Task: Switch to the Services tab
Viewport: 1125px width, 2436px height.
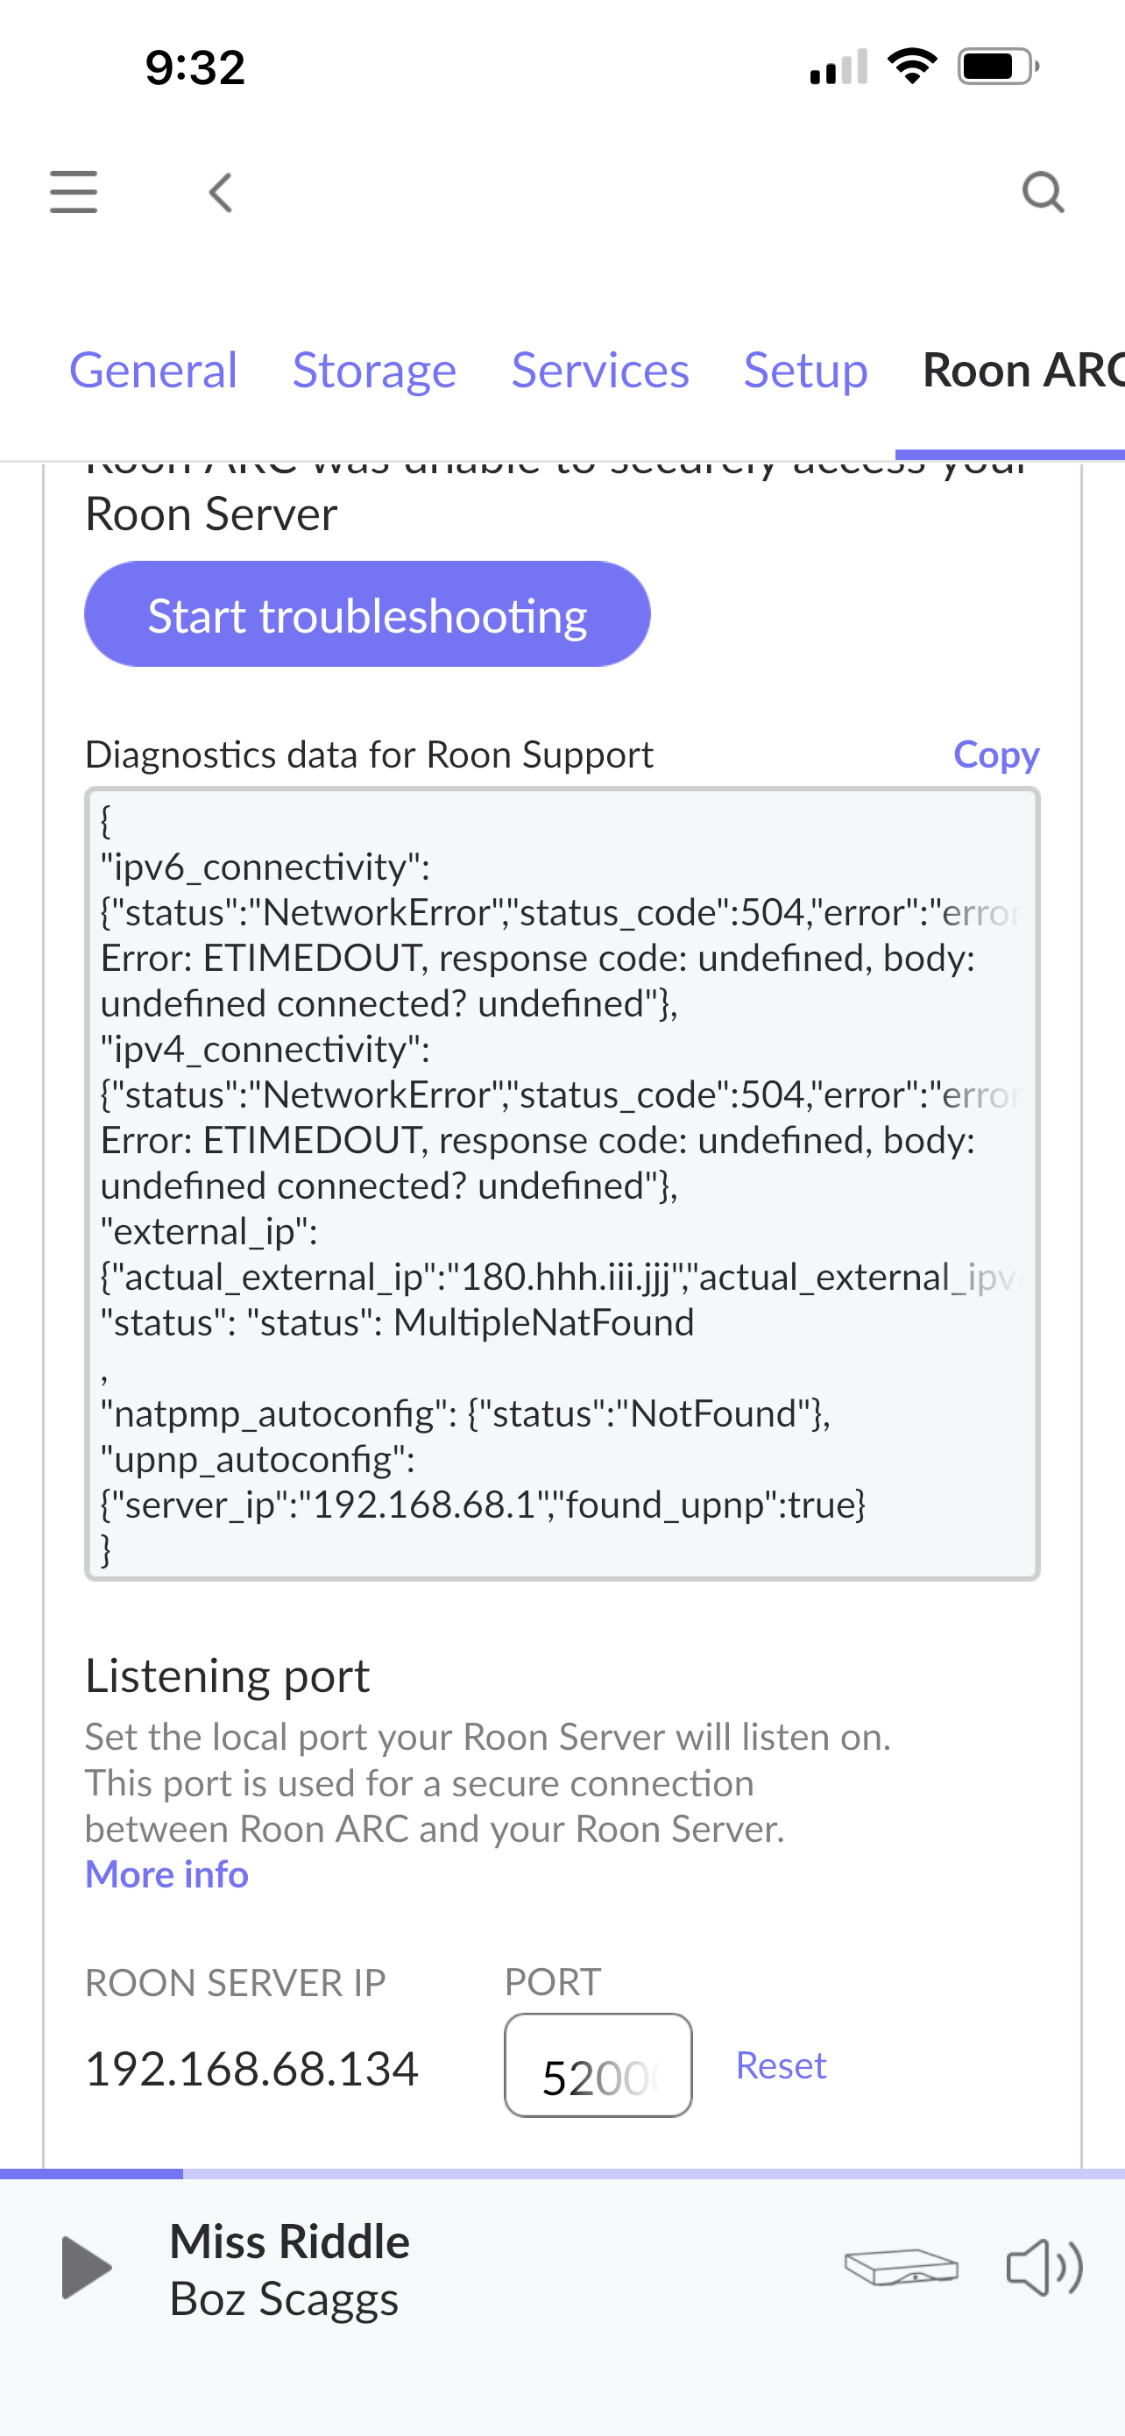Action: click(x=600, y=370)
